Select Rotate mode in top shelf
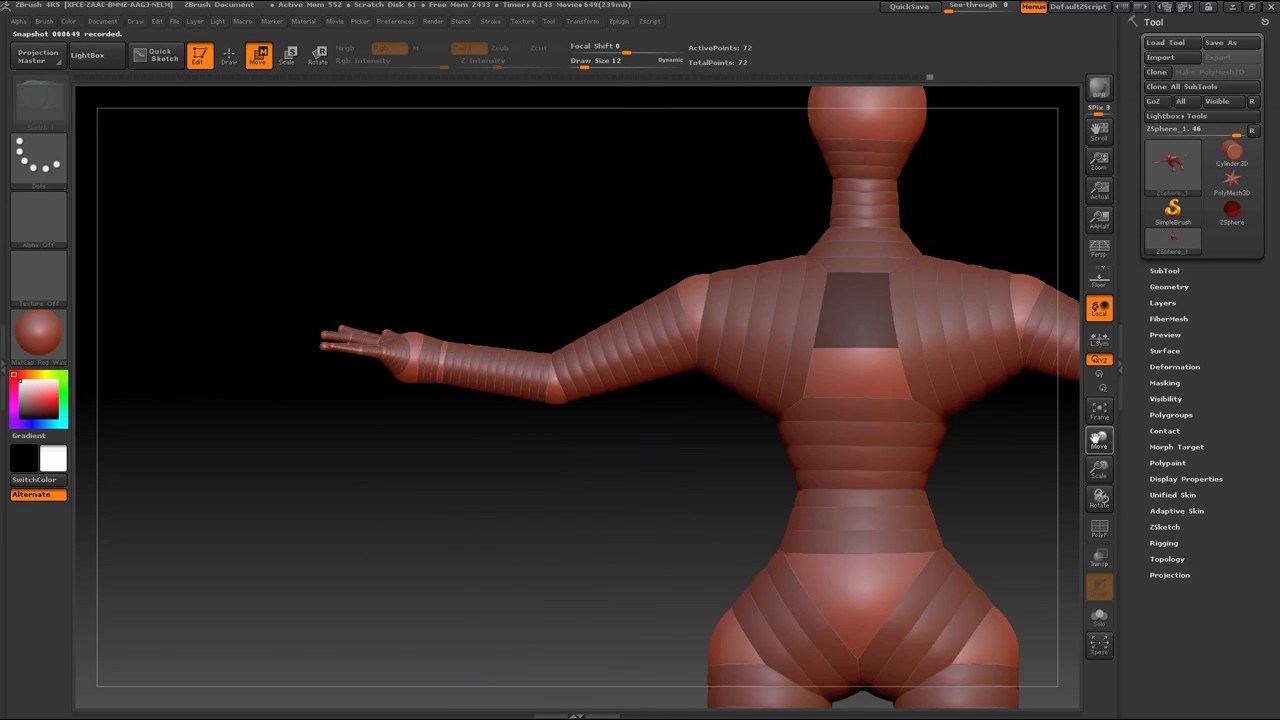The width and height of the screenshot is (1280, 720). [x=317, y=56]
